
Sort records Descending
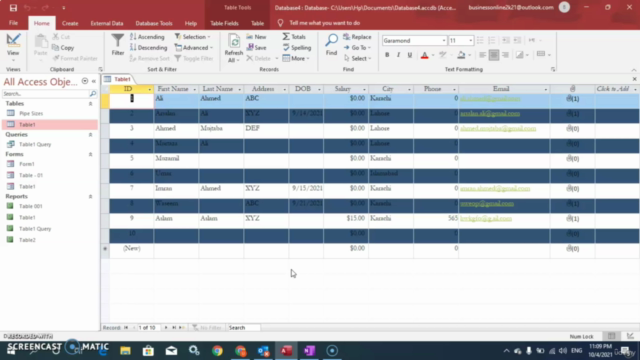149,48
